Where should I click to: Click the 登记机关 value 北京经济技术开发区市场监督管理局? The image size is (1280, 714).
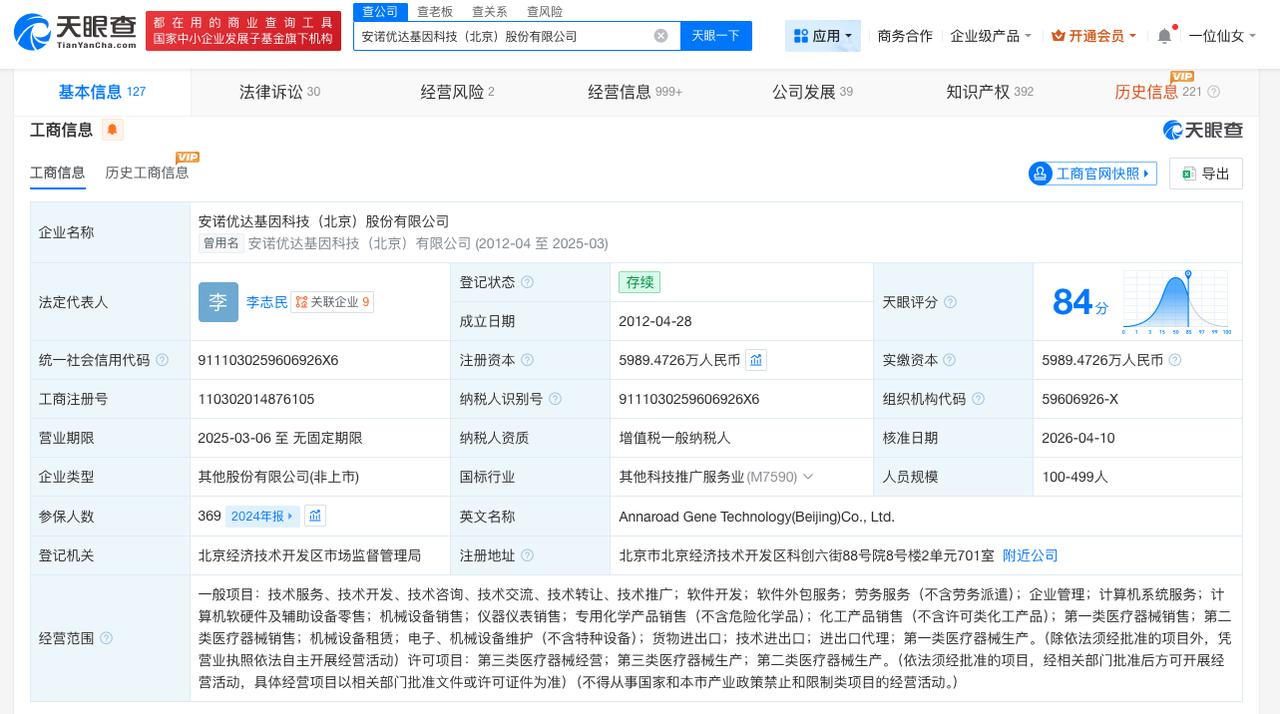(x=310, y=555)
